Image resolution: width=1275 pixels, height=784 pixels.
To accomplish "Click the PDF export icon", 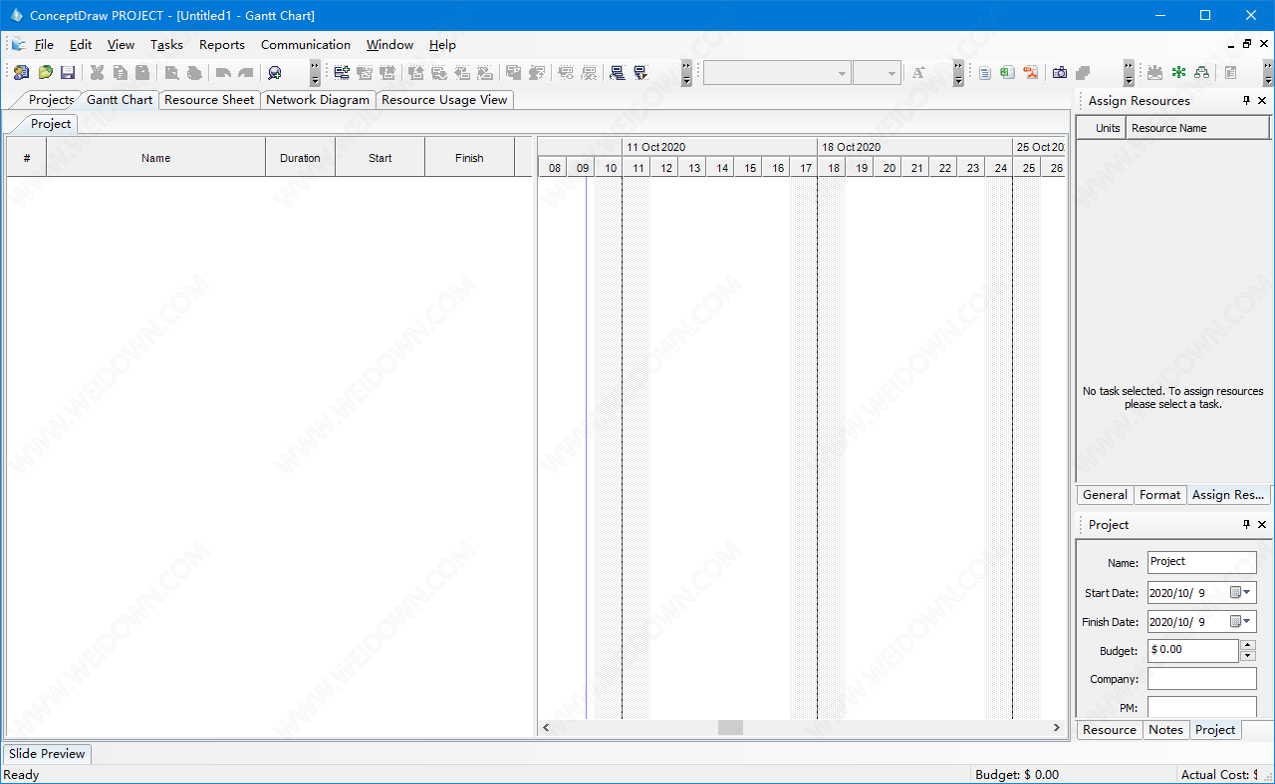I will 1030,72.
